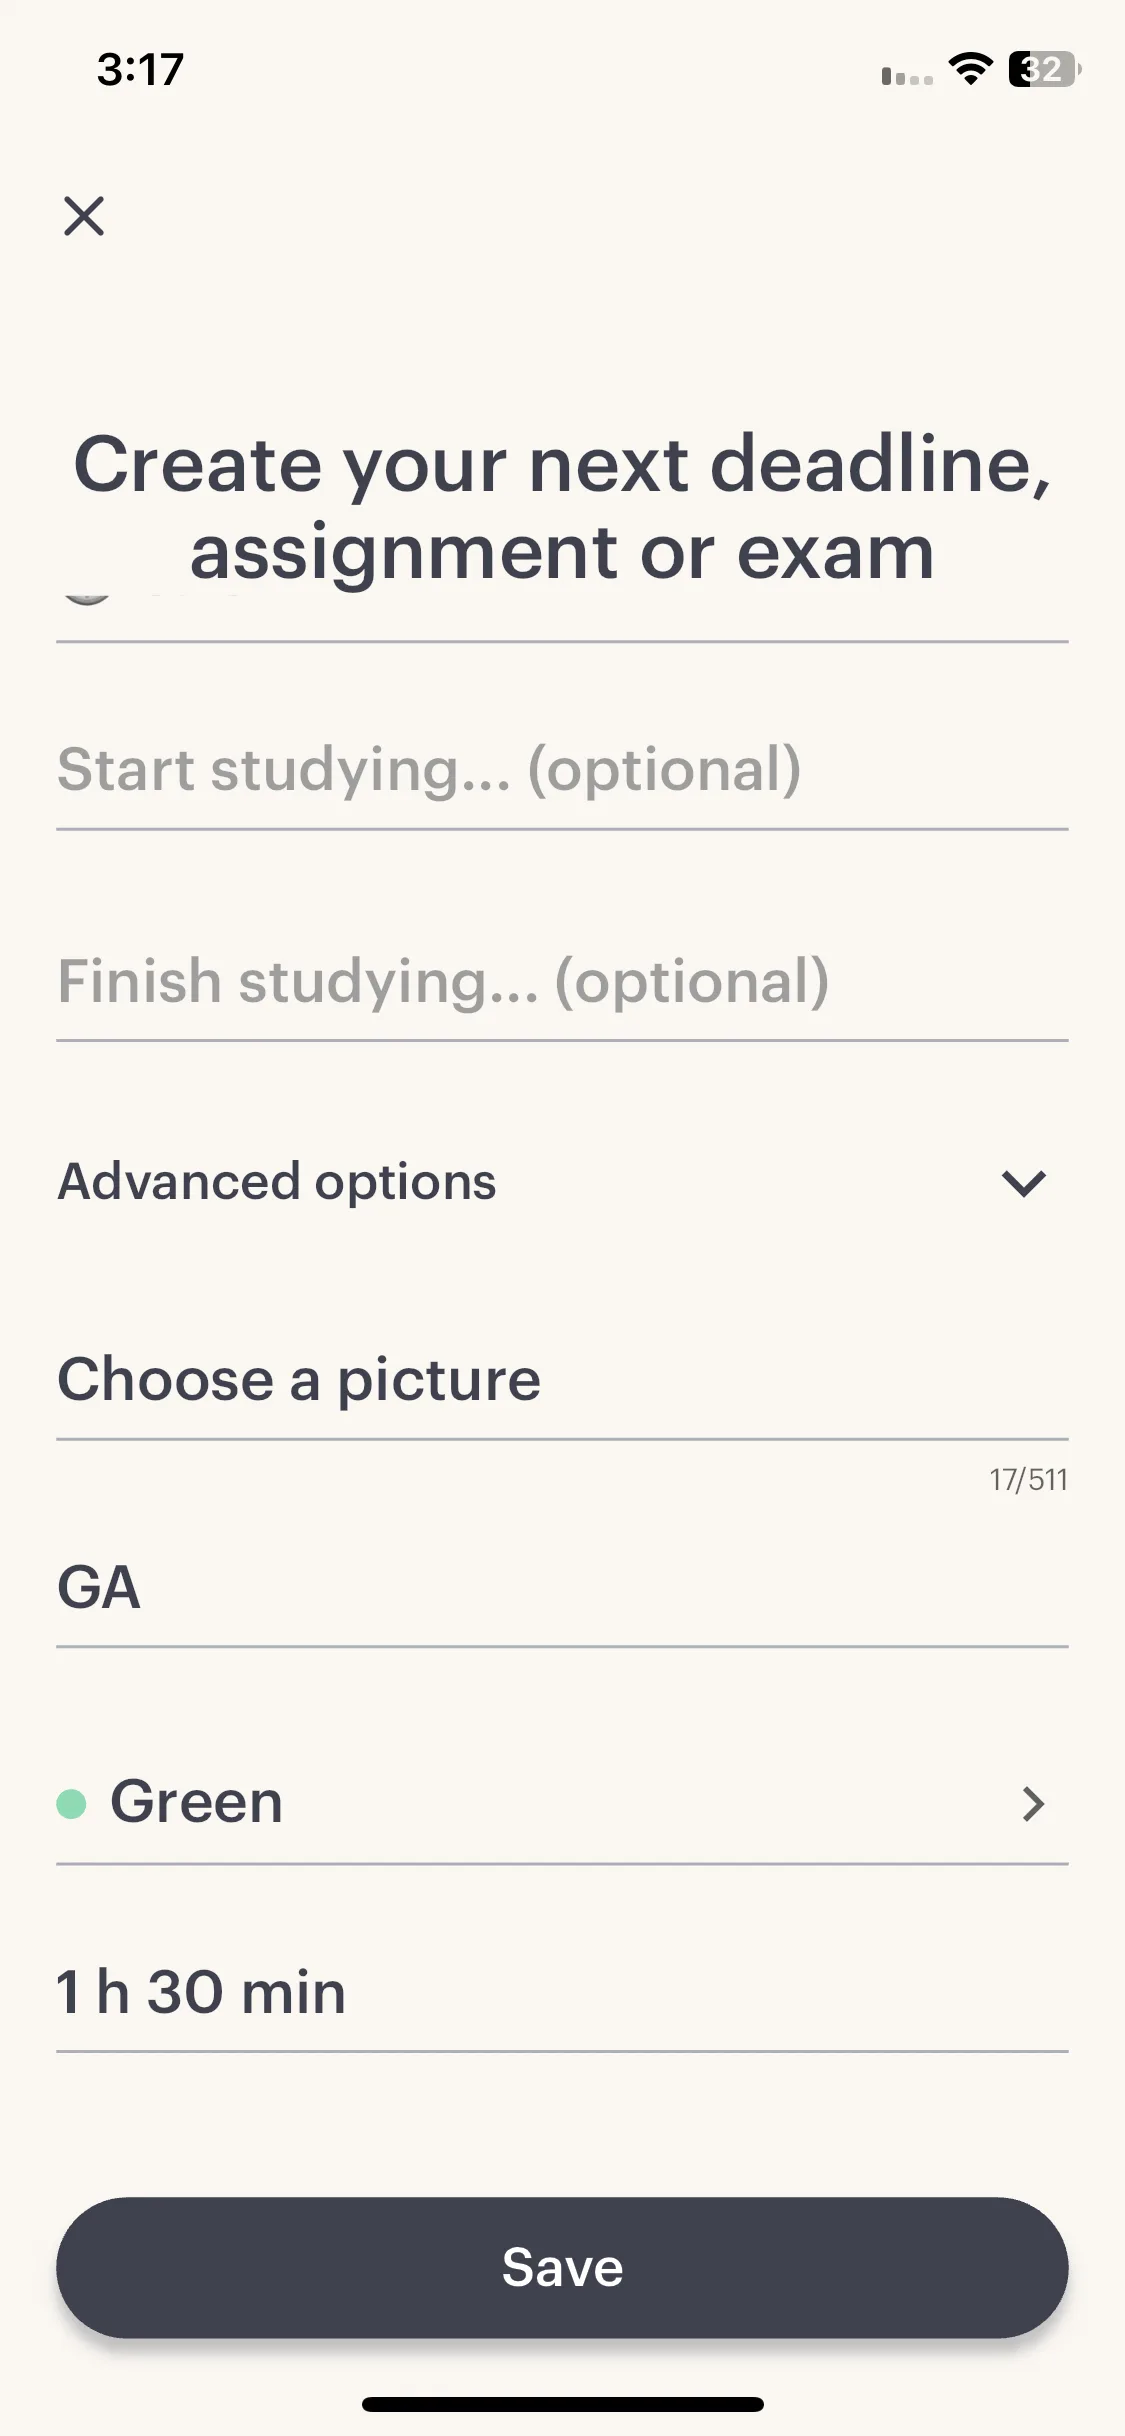
Task: Tap the cellular signal bars icon
Action: [907, 76]
